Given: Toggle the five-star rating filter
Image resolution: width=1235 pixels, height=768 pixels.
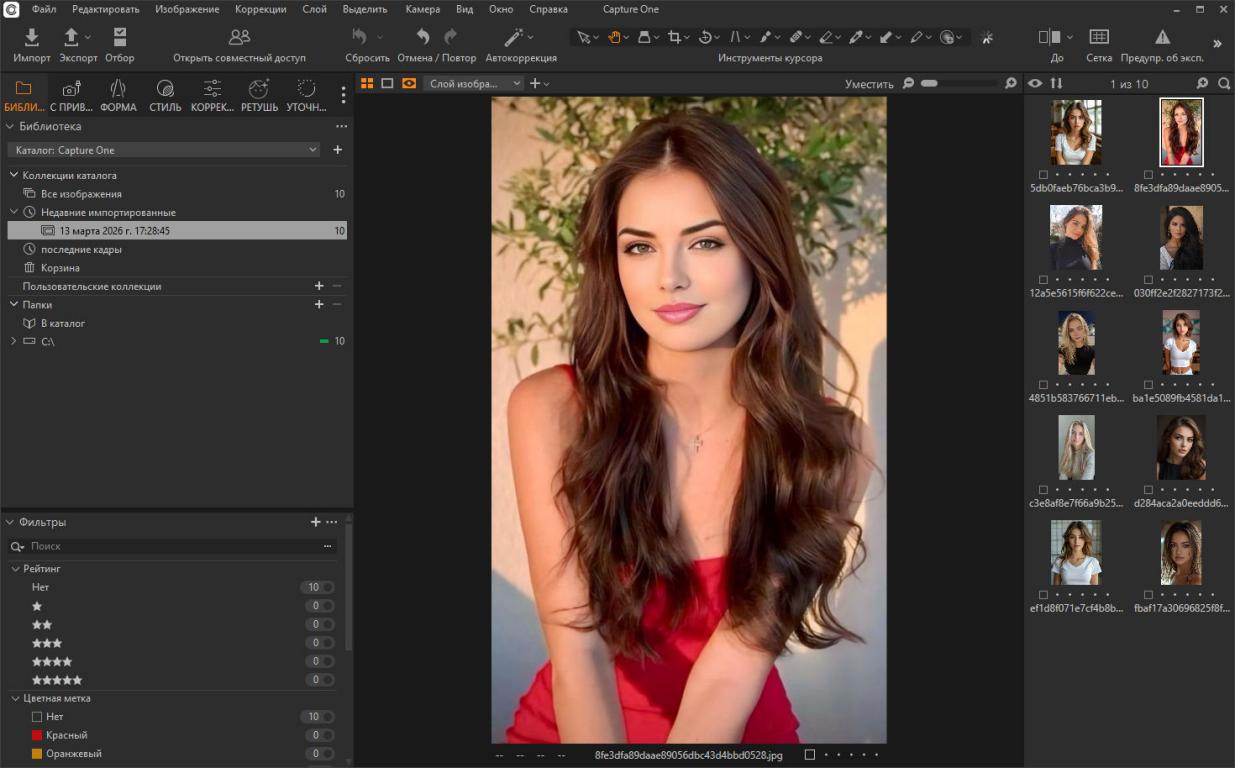Looking at the screenshot, I should pyautogui.click(x=57, y=680).
